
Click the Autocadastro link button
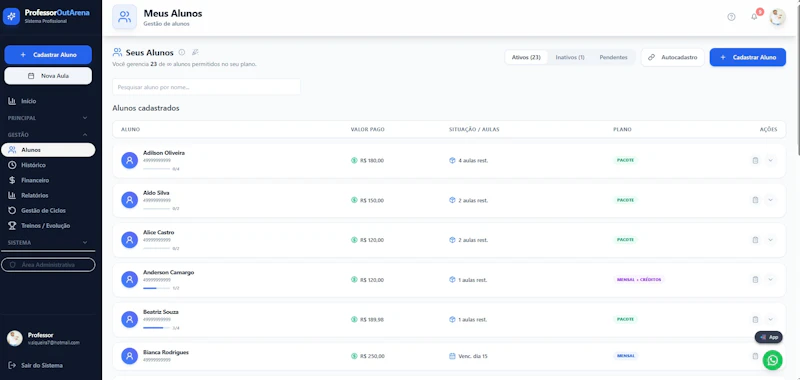tap(672, 57)
